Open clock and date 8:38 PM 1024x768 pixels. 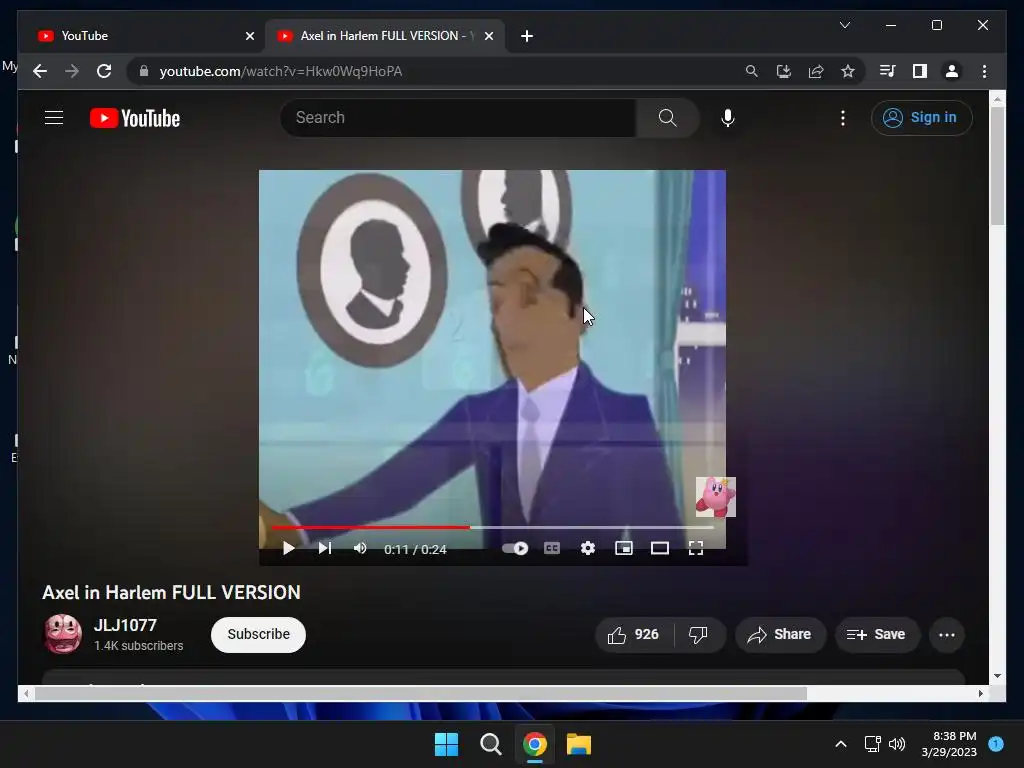[x=949, y=744]
